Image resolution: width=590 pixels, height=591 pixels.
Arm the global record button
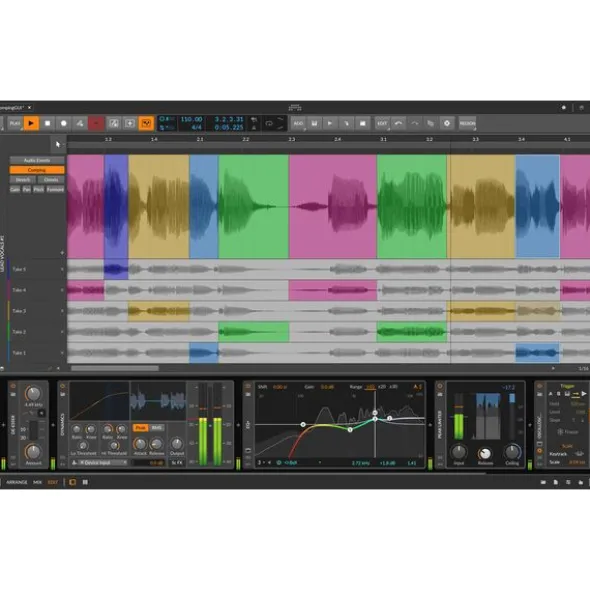pyautogui.click(x=64, y=123)
